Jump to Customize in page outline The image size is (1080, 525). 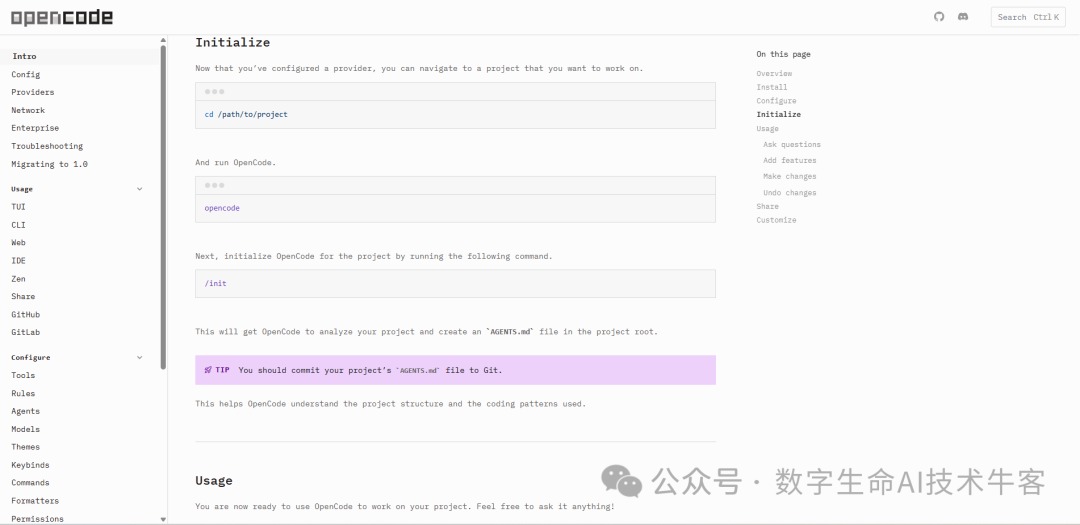(776, 220)
